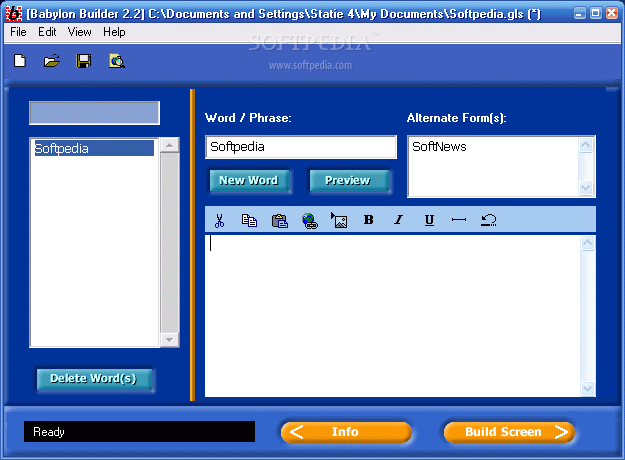This screenshot has width=625, height=460.
Task: Focus the Word / Phrase input field
Action: (x=301, y=147)
